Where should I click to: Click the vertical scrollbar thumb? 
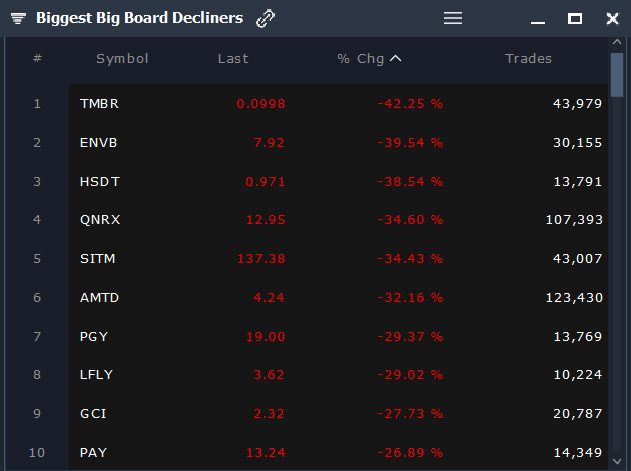(617, 75)
